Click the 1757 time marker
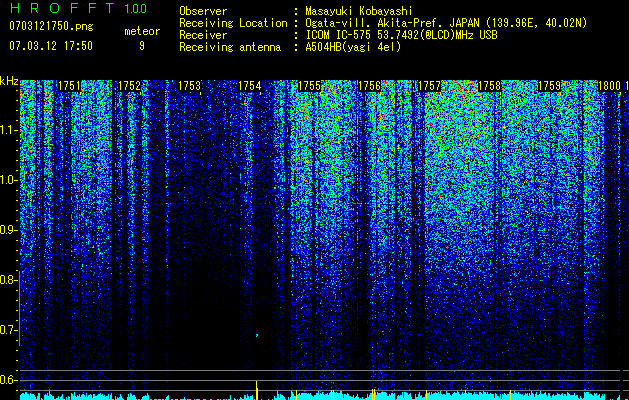 click(x=429, y=86)
